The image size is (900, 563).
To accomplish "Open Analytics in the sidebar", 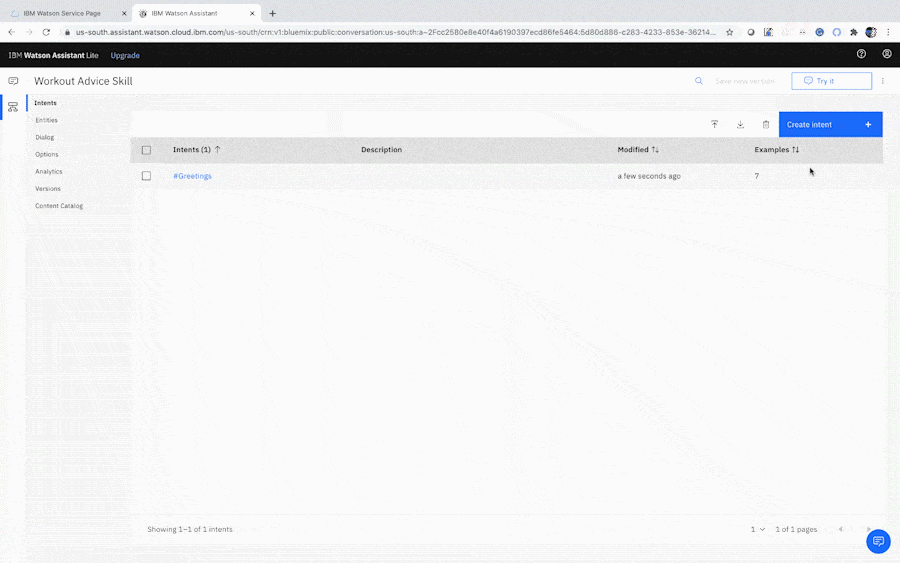I will click(49, 172).
